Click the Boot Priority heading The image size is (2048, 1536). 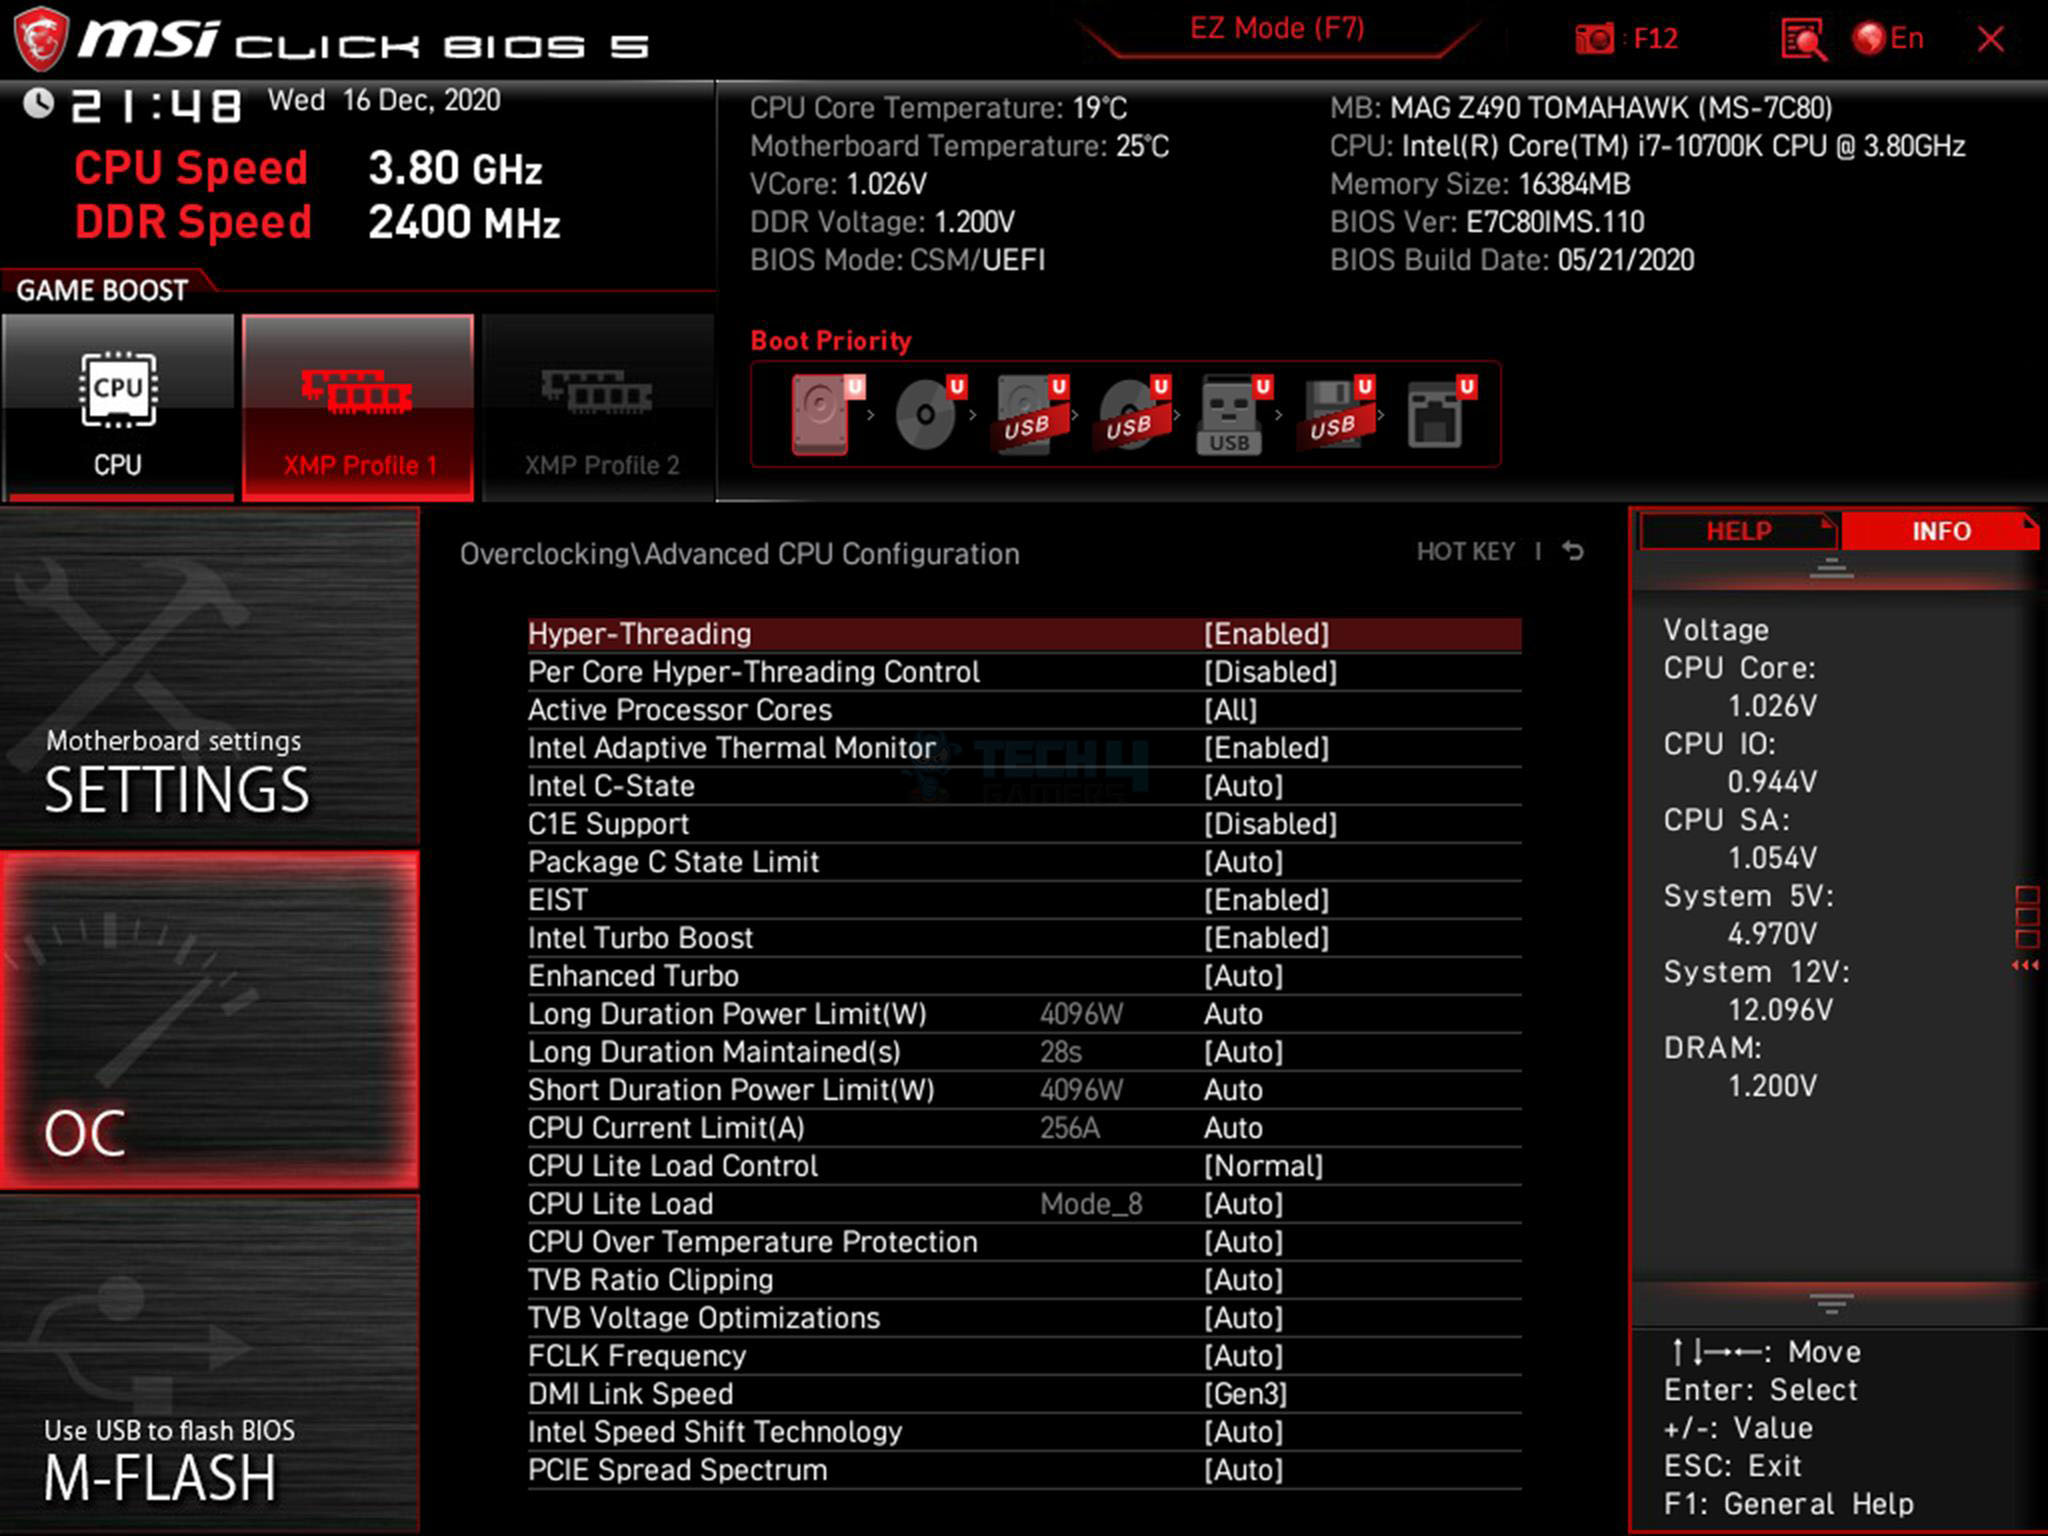pyautogui.click(x=831, y=341)
